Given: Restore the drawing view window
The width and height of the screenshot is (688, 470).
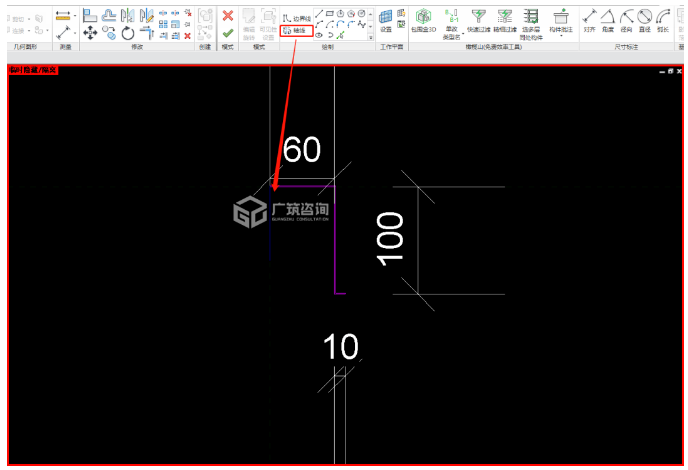Looking at the screenshot, I should [x=670, y=71].
